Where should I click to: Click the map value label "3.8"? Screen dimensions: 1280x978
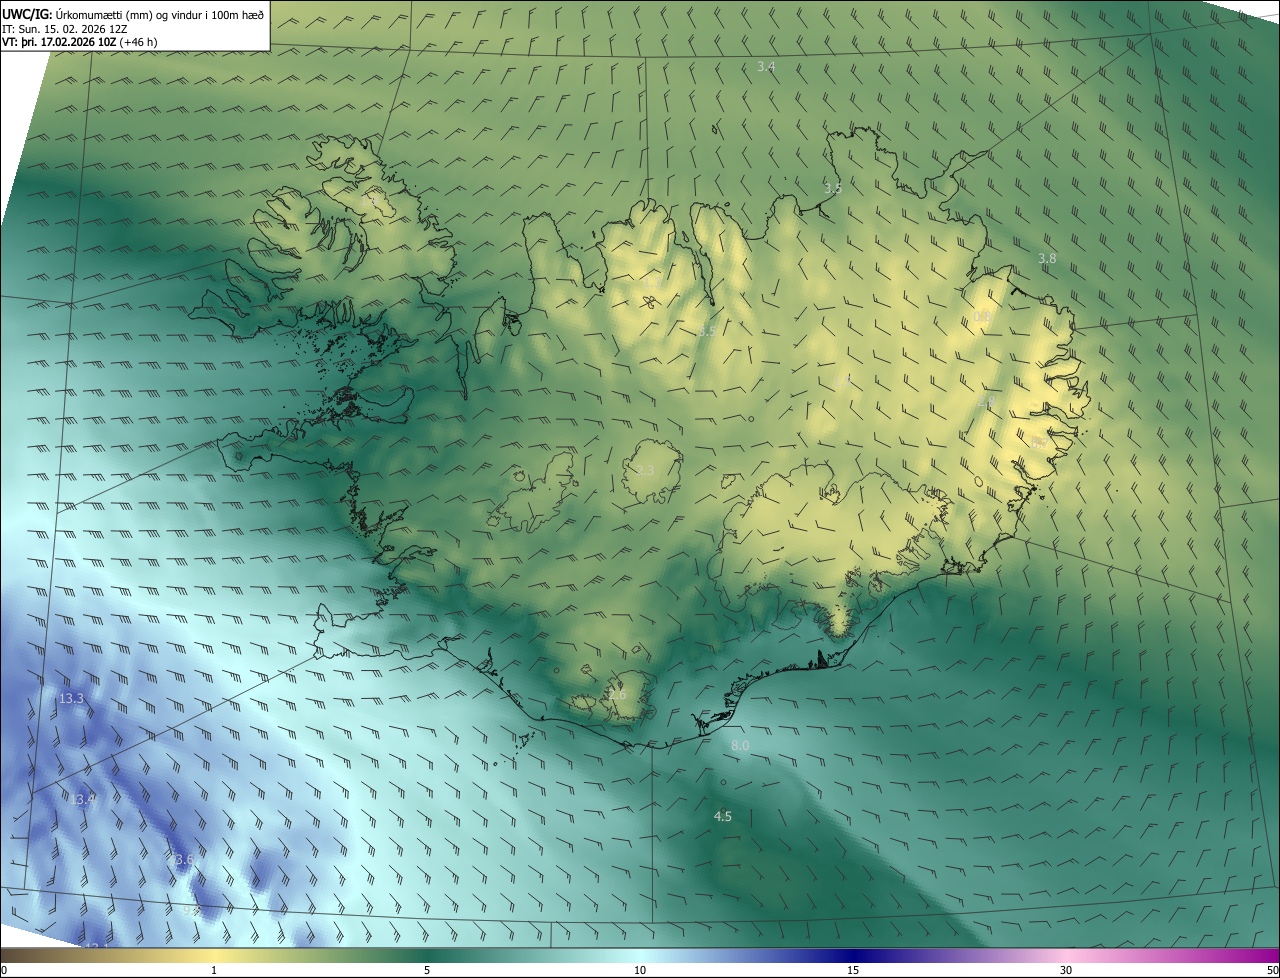[x=1047, y=258]
